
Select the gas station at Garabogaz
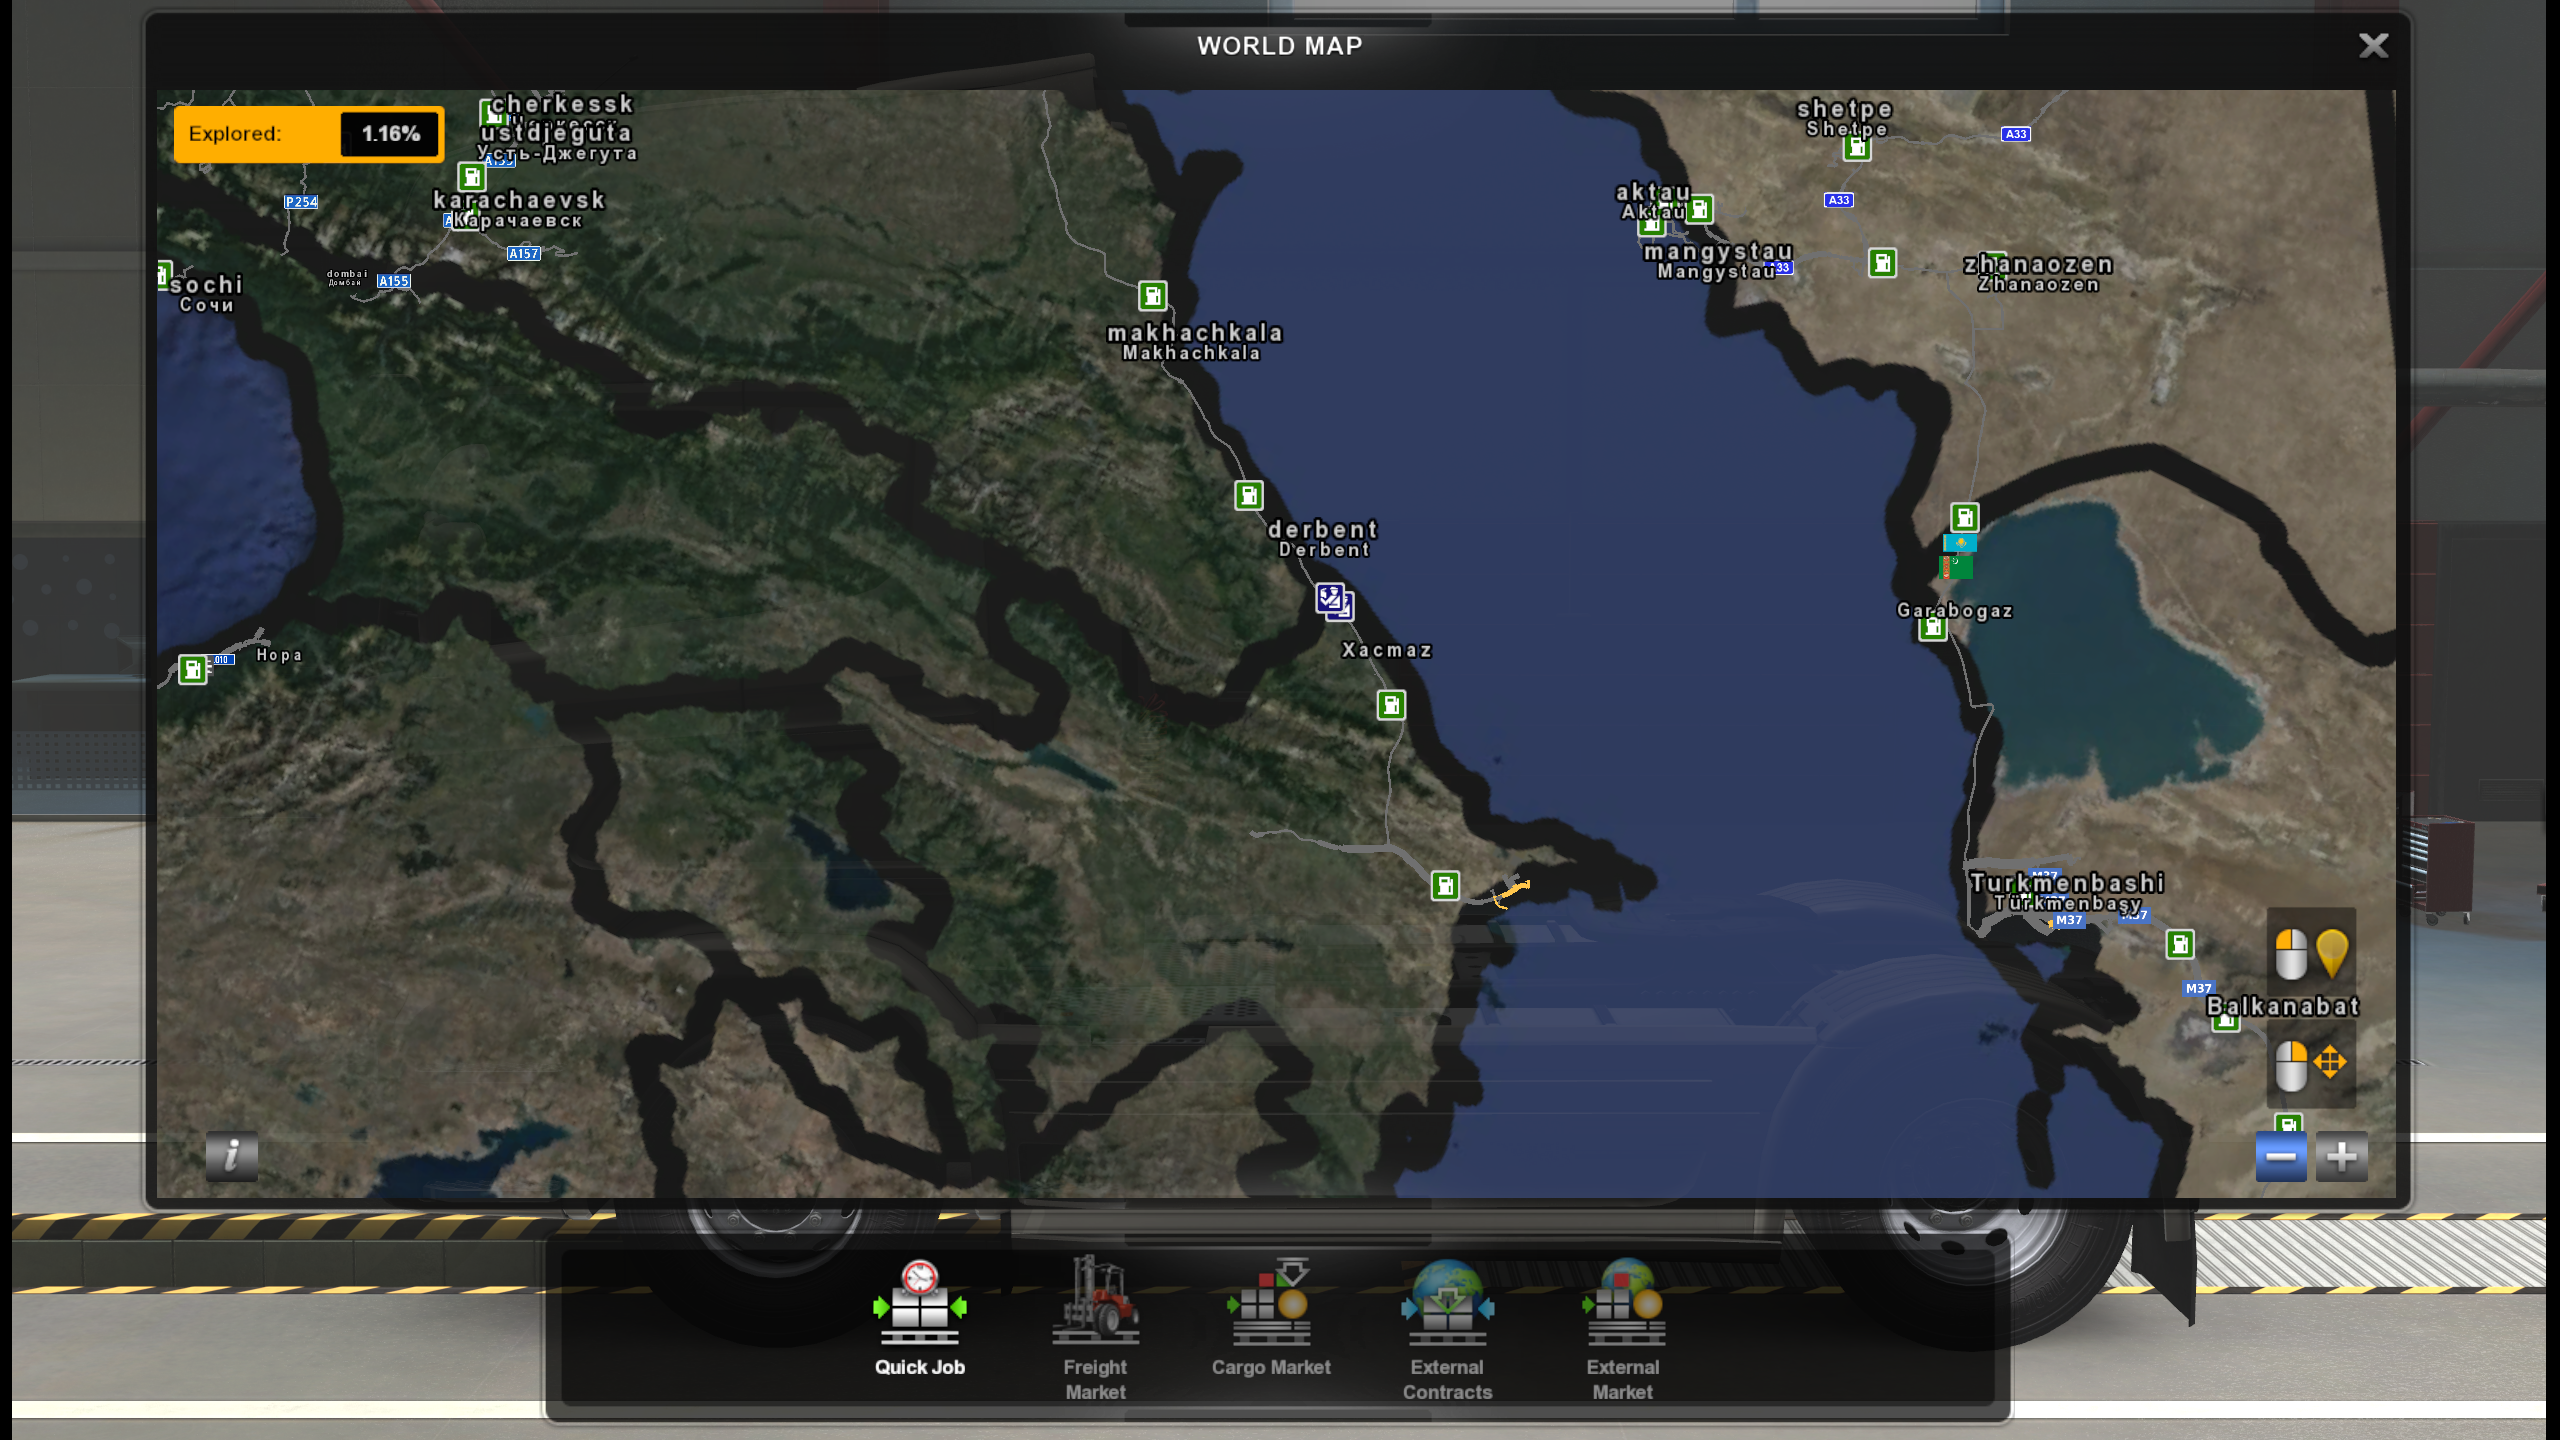1932,628
